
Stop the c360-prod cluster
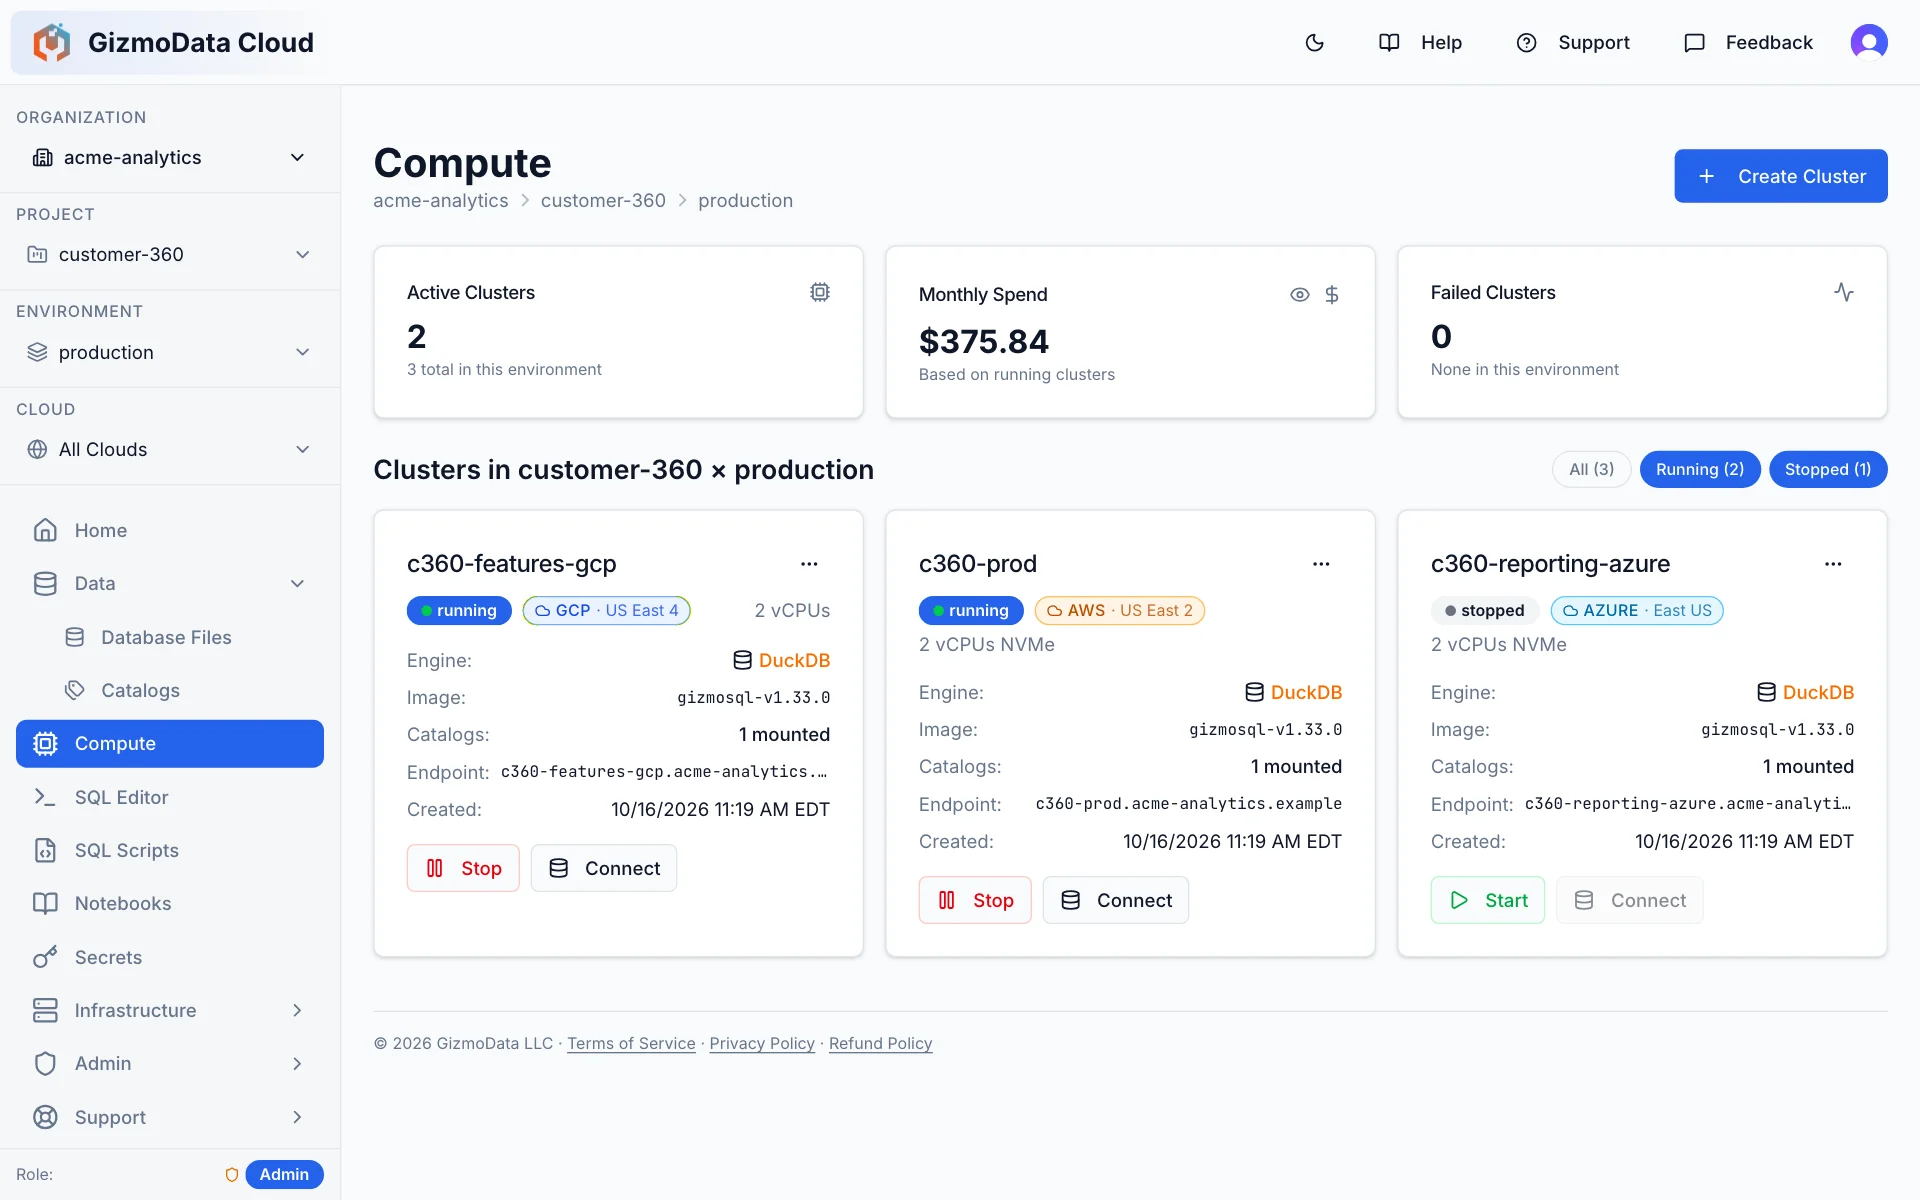975,900
